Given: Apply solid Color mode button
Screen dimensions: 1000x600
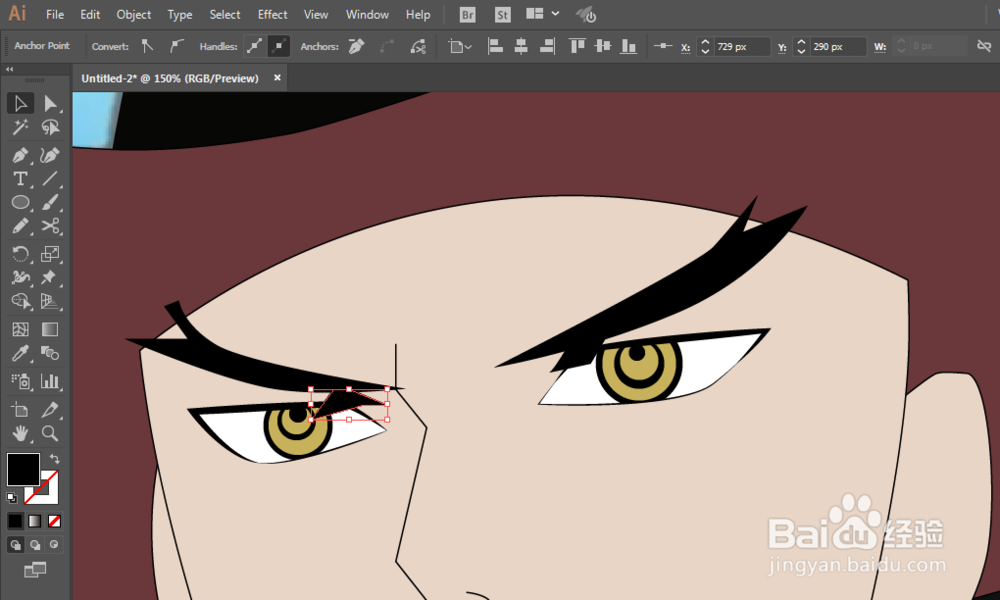Looking at the screenshot, I should (15, 521).
